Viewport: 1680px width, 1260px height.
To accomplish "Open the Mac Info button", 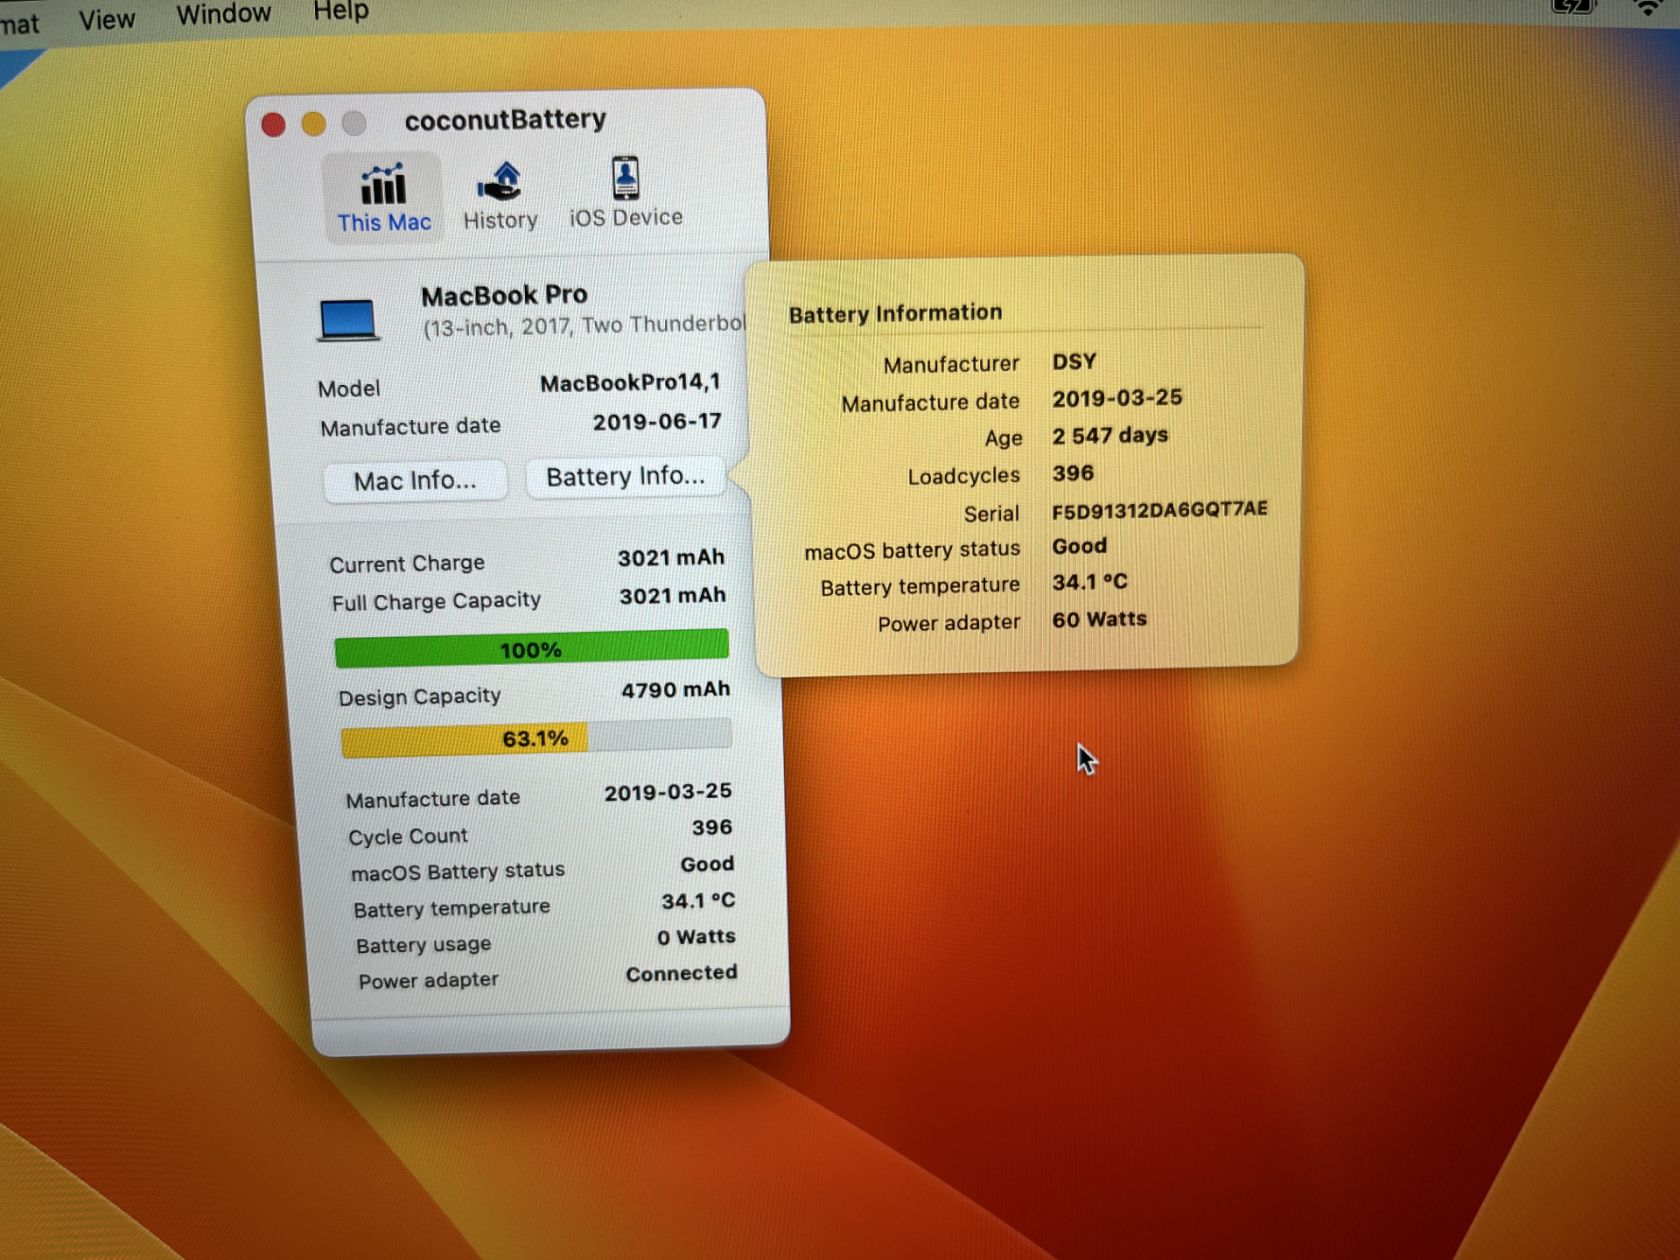I will click(415, 481).
